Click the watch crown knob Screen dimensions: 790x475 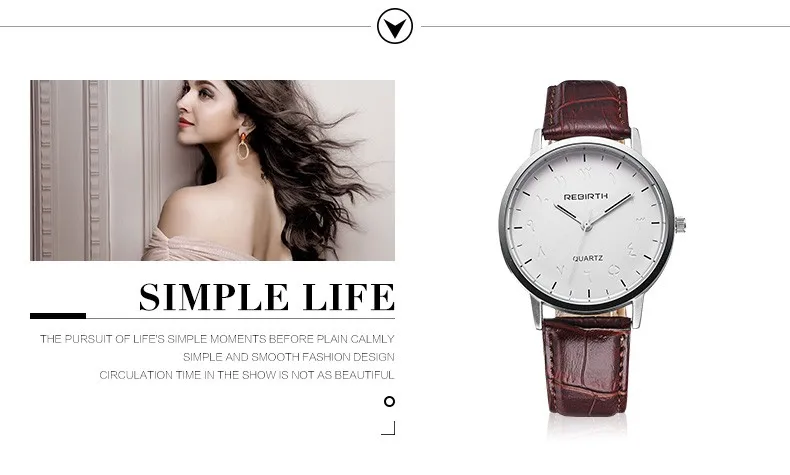[x=680, y=224]
